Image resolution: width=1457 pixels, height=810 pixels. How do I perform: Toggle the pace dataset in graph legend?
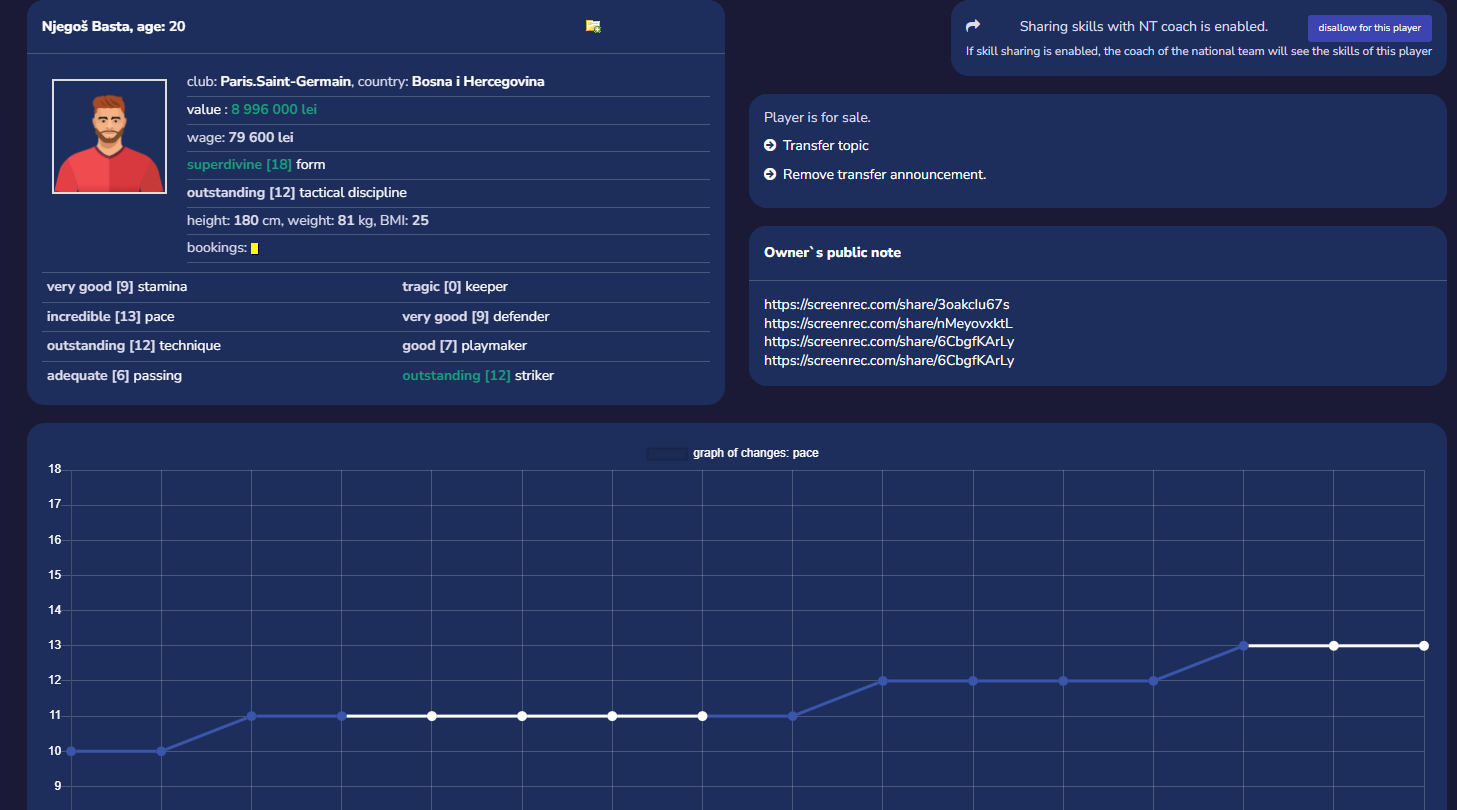[667, 453]
